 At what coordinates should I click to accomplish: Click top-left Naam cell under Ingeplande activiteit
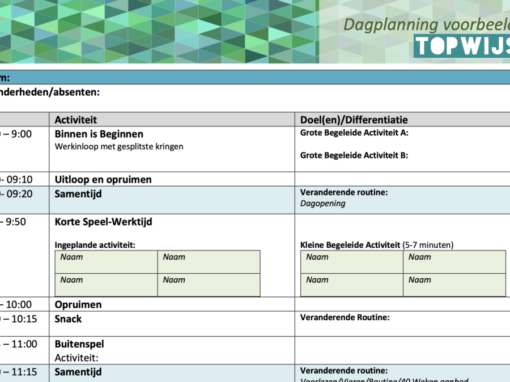106,262
